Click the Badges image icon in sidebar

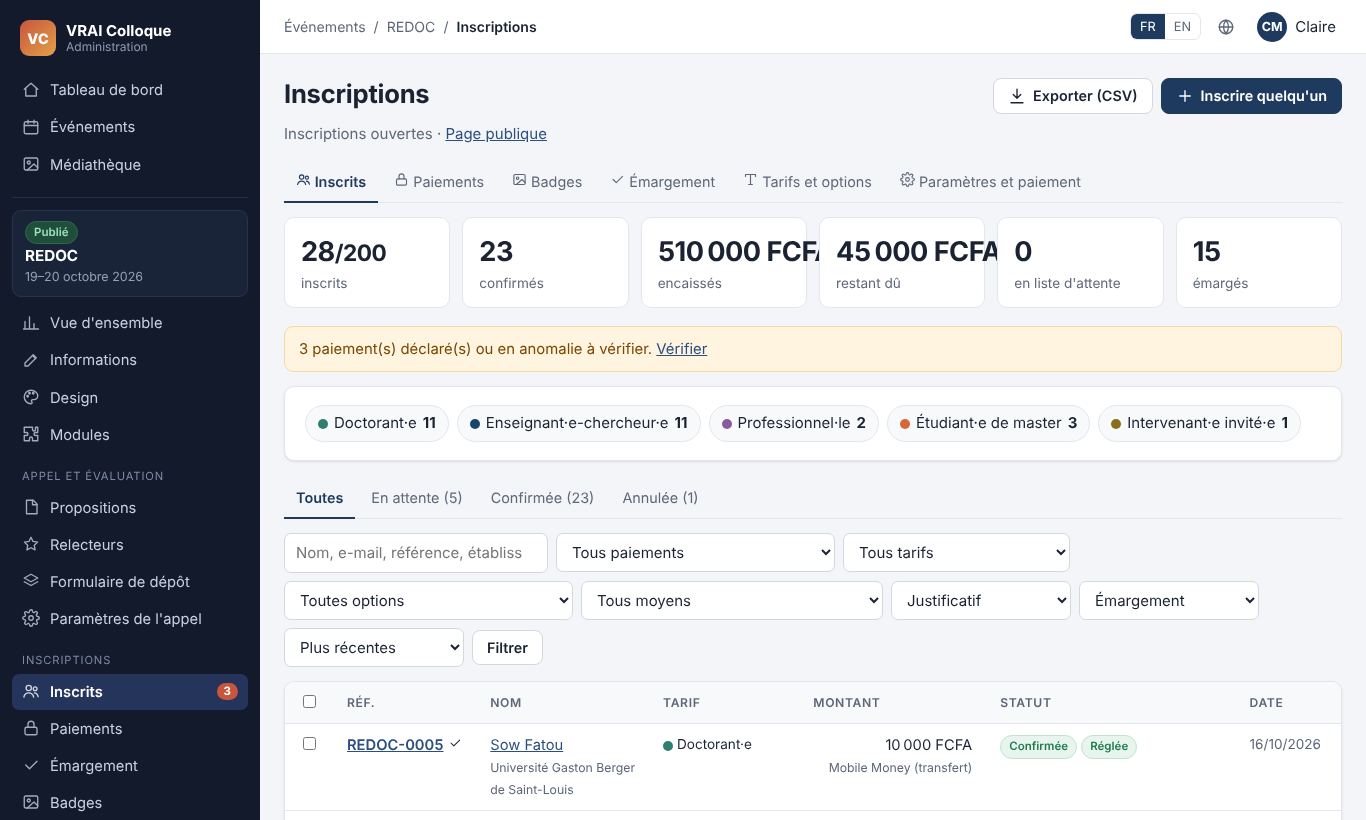pos(31,802)
